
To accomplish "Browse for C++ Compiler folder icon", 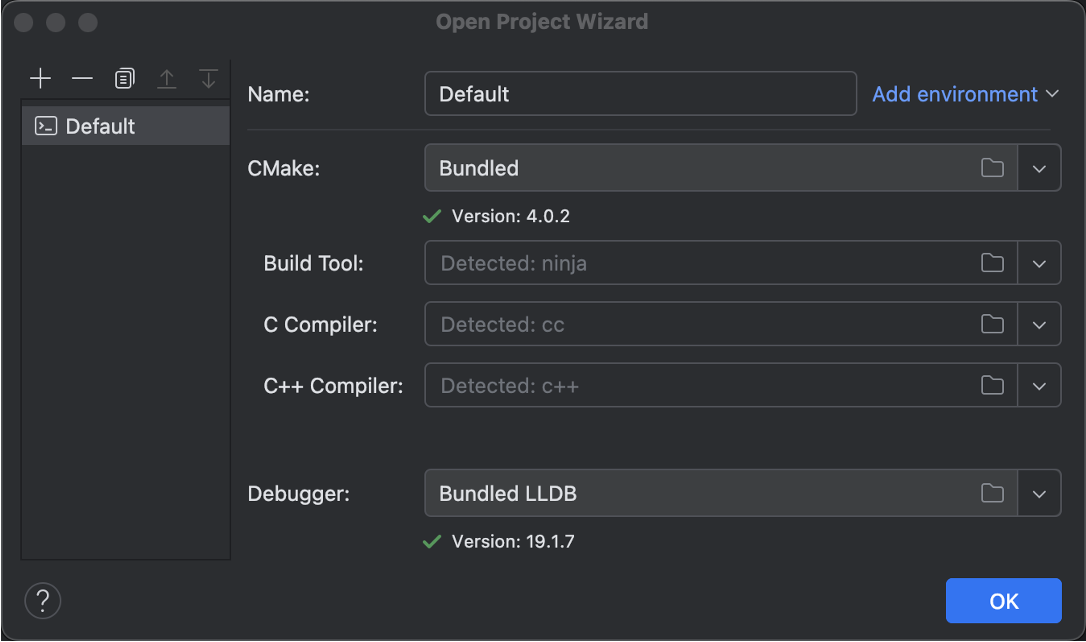I will [992, 386].
